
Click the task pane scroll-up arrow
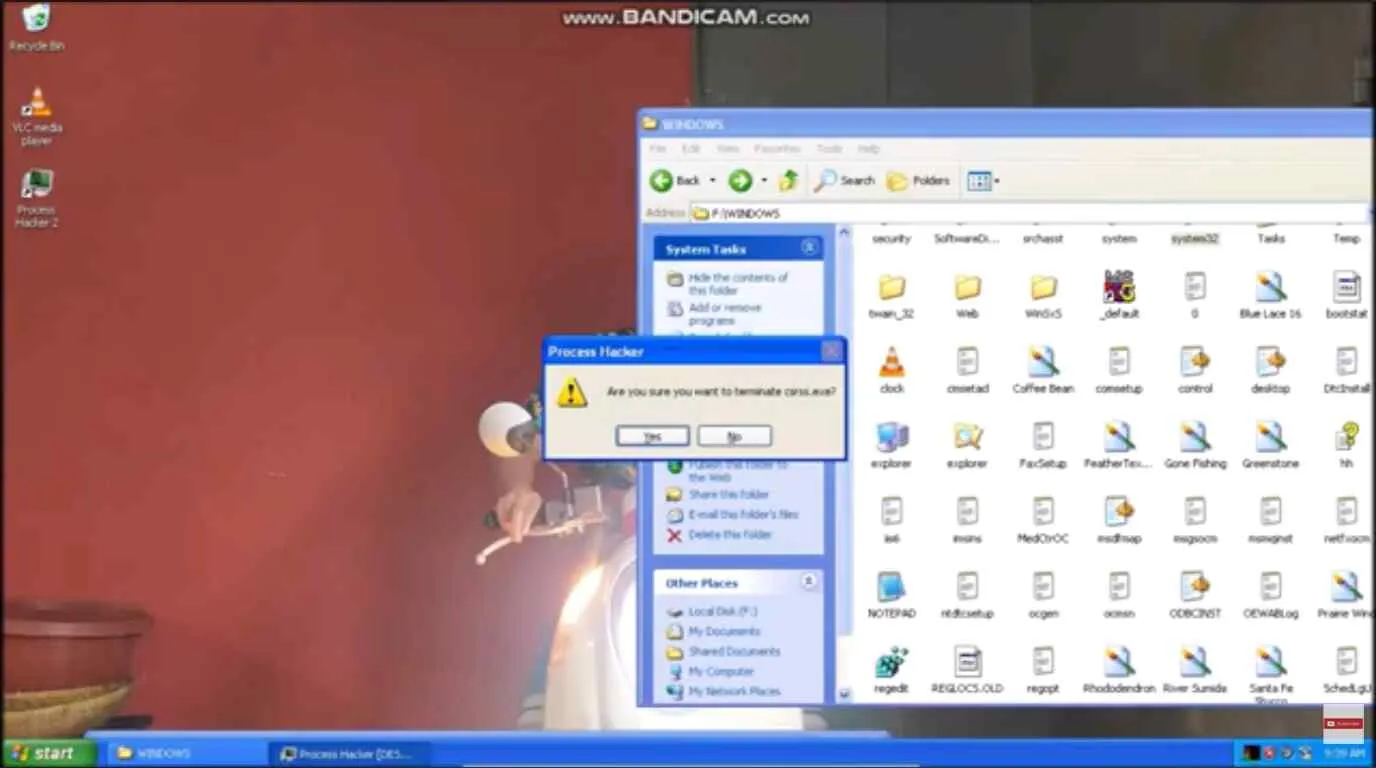(844, 234)
